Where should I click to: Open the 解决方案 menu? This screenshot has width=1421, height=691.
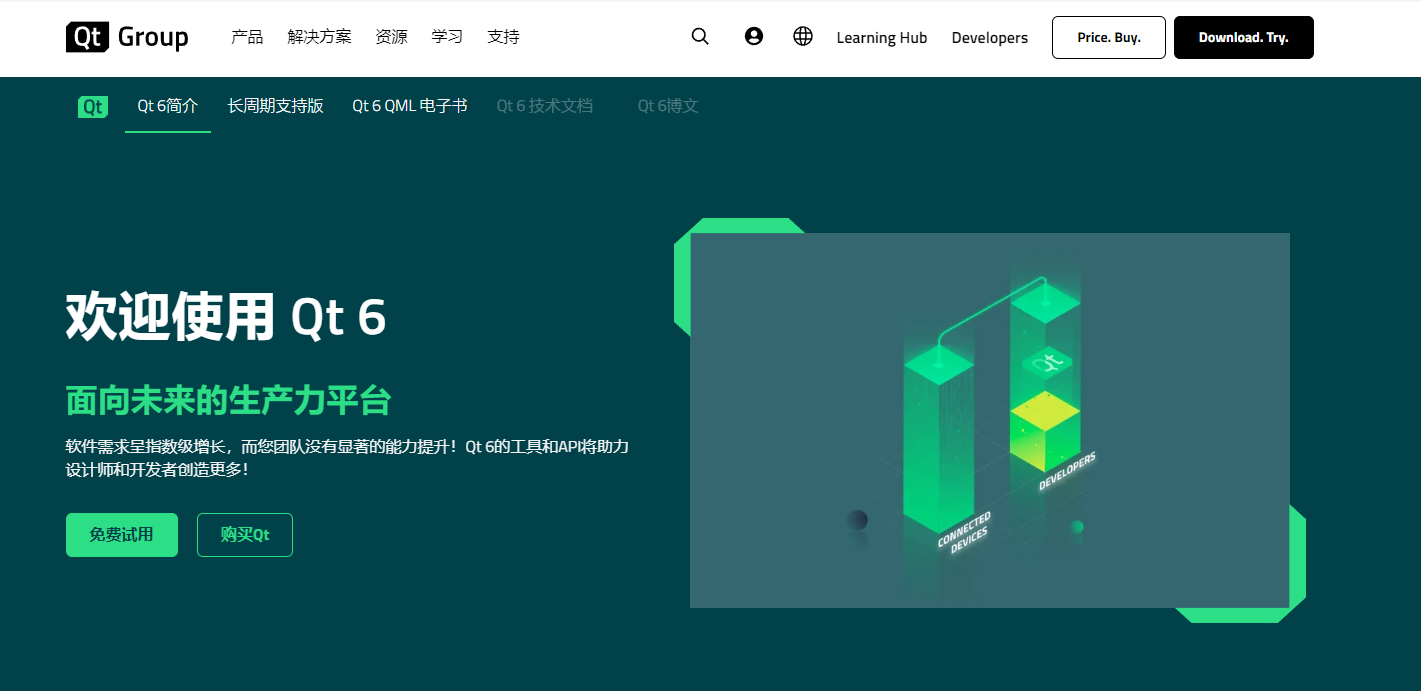pos(319,37)
